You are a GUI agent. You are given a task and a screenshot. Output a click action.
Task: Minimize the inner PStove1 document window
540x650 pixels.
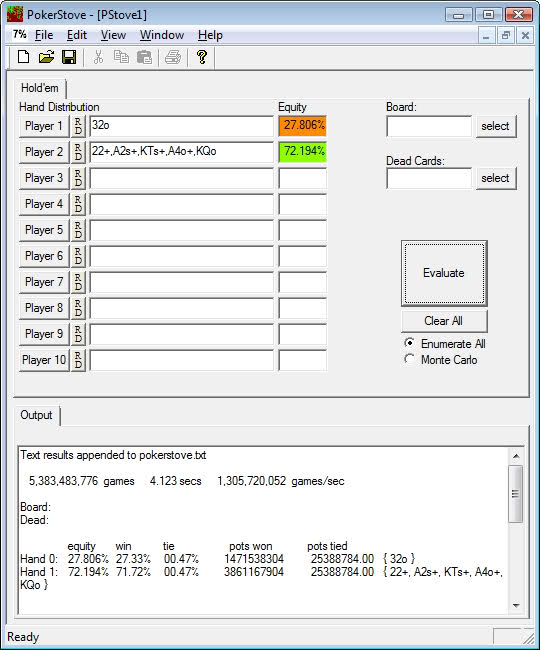point(486,36)
